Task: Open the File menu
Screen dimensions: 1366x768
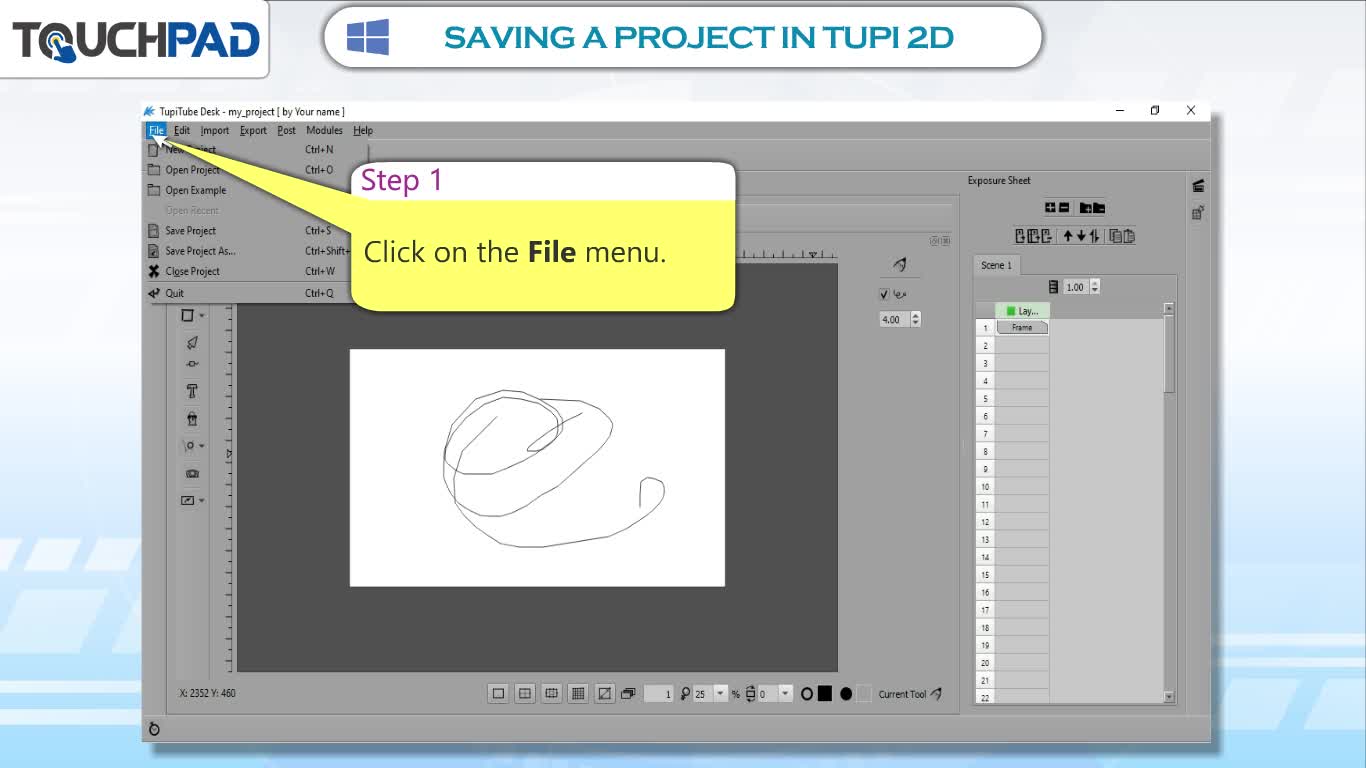Action: 156,130
